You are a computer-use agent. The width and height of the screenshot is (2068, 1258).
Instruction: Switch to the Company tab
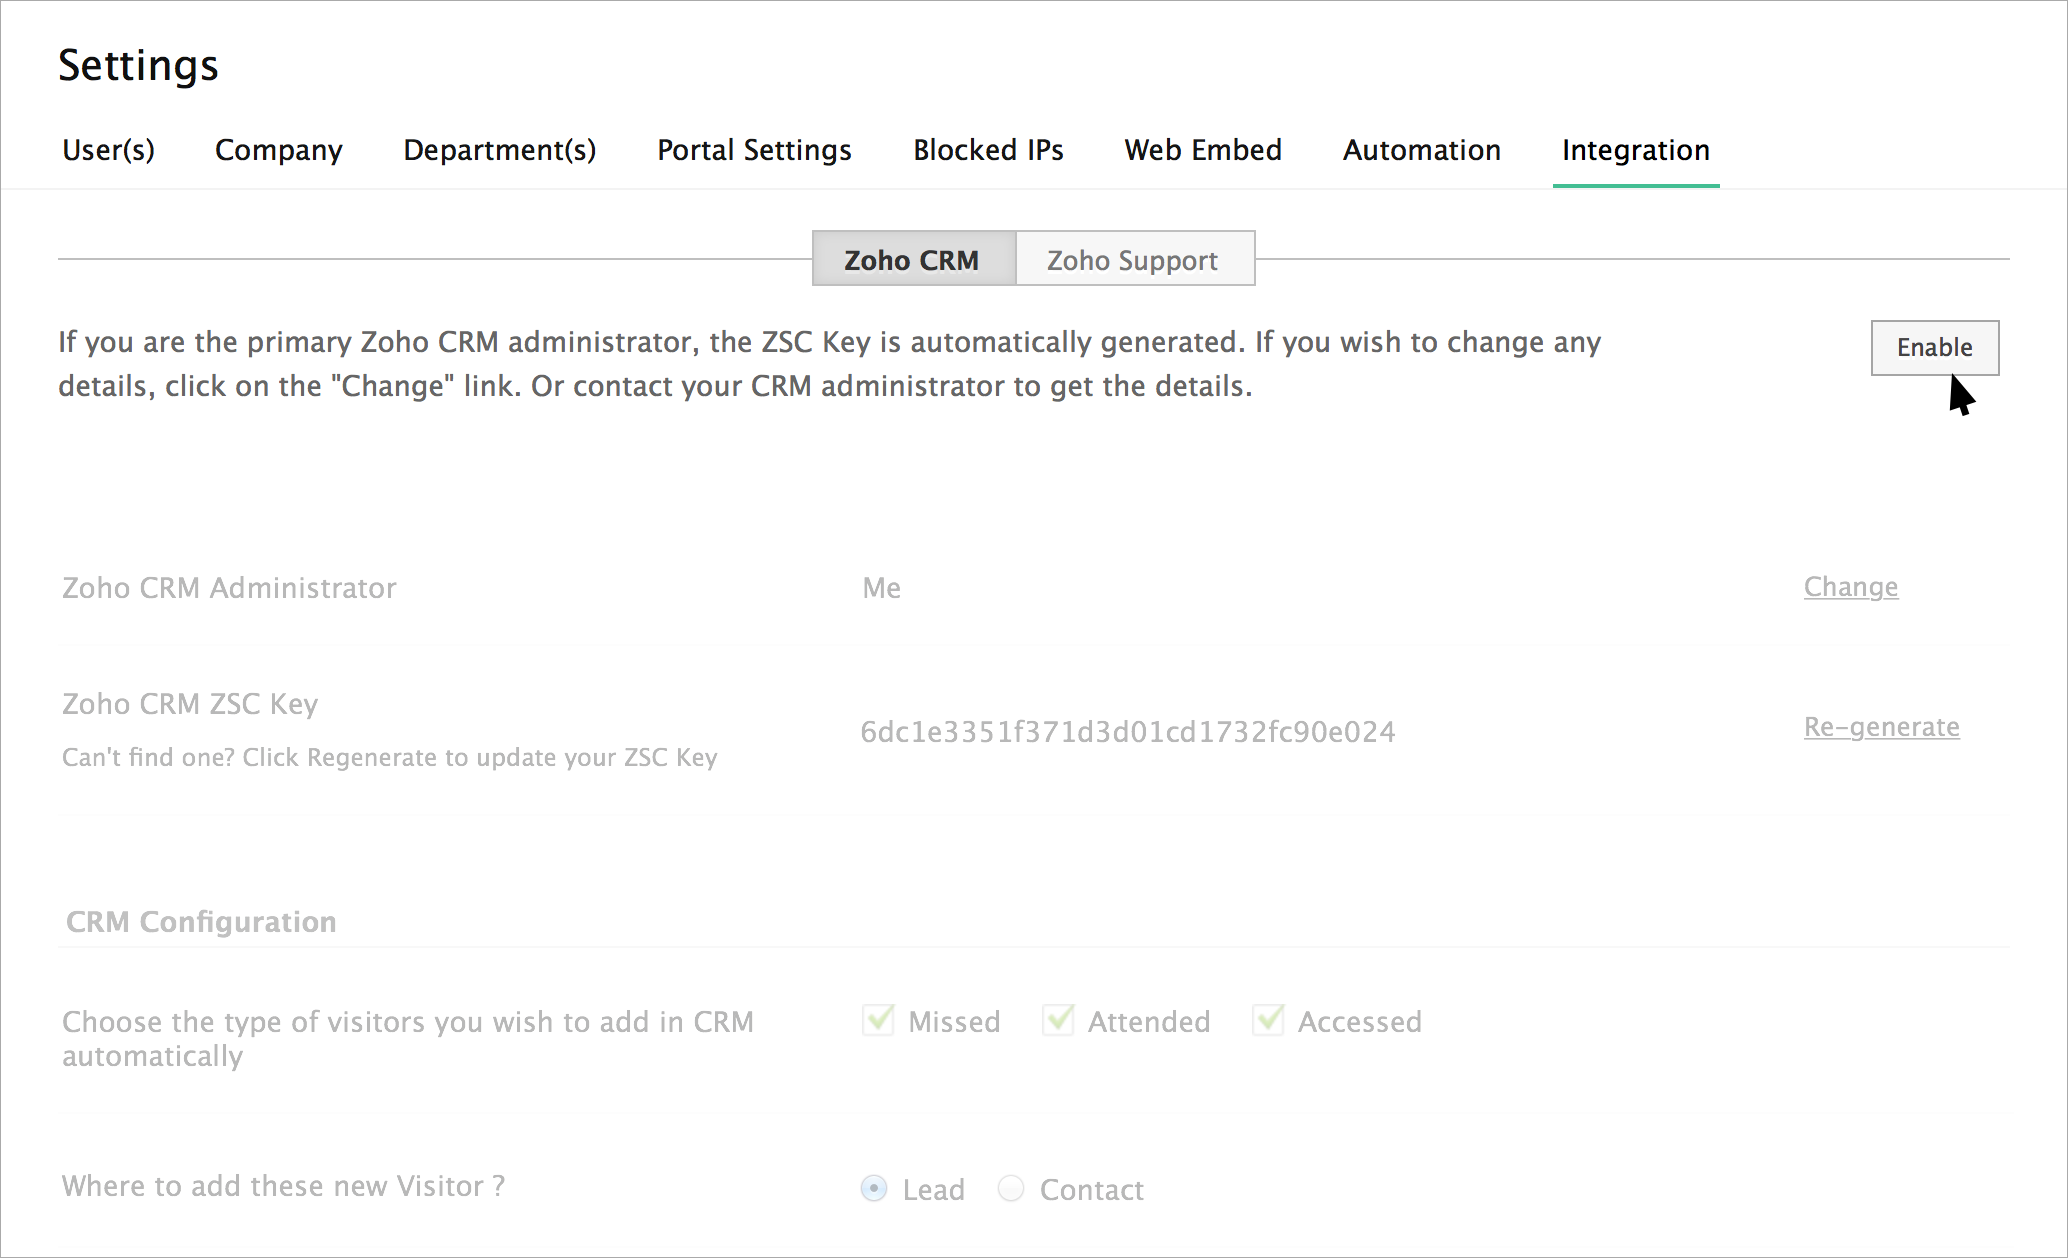[x=278, y=150]
